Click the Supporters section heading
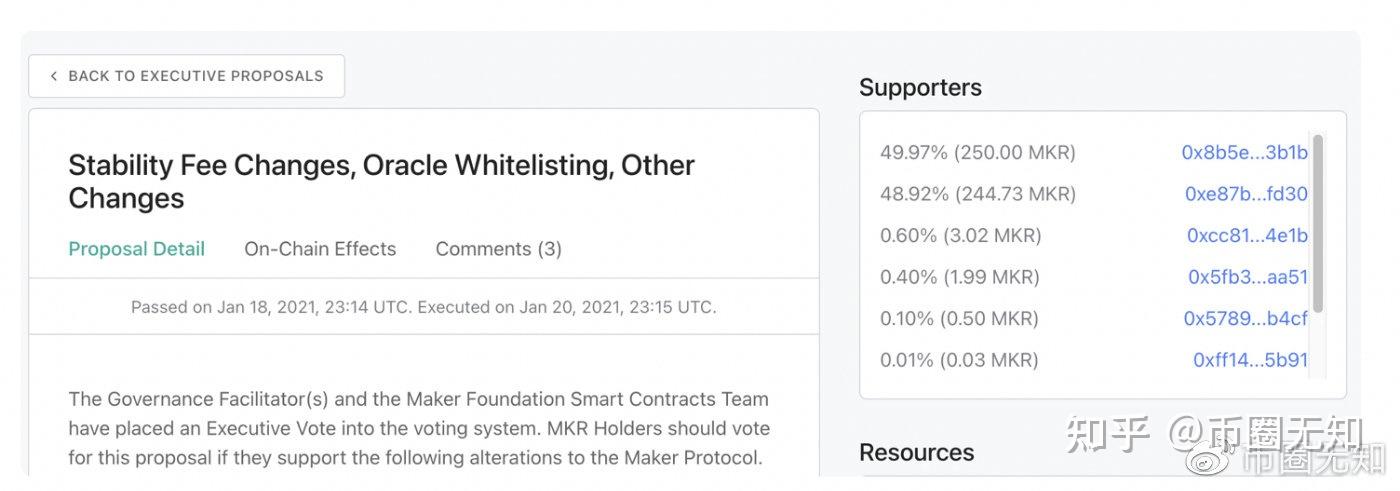This screenshot has width=1400, height=491. [x=920, y=88]
